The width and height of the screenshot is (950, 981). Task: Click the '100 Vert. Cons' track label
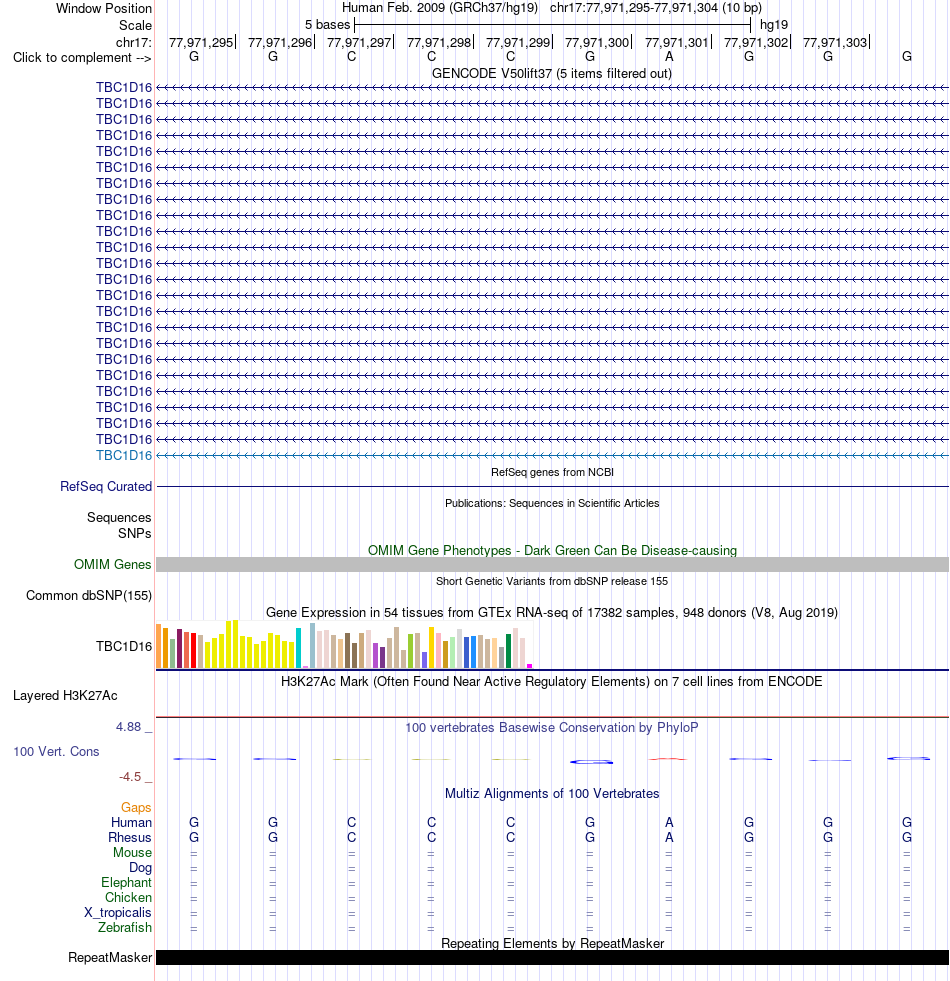pyautogui.click(x=56, y=751)
